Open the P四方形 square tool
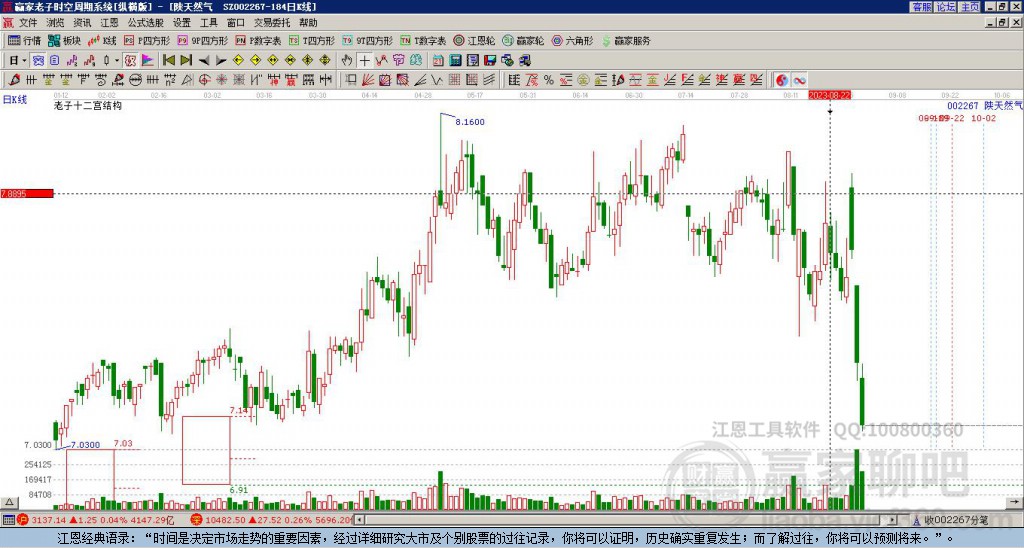 (x=147, y=40)
